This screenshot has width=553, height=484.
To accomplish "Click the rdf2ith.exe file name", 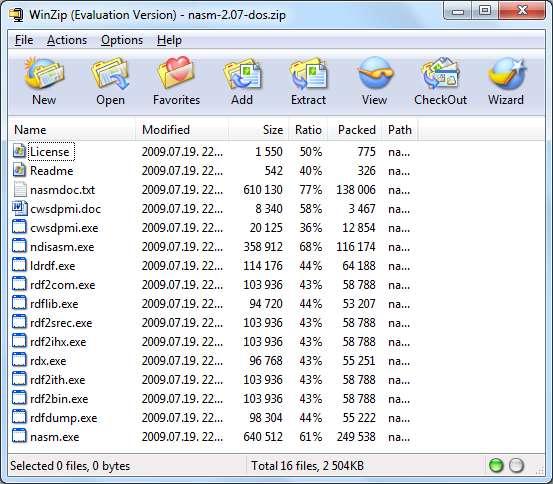I will (x=57, y=380).
